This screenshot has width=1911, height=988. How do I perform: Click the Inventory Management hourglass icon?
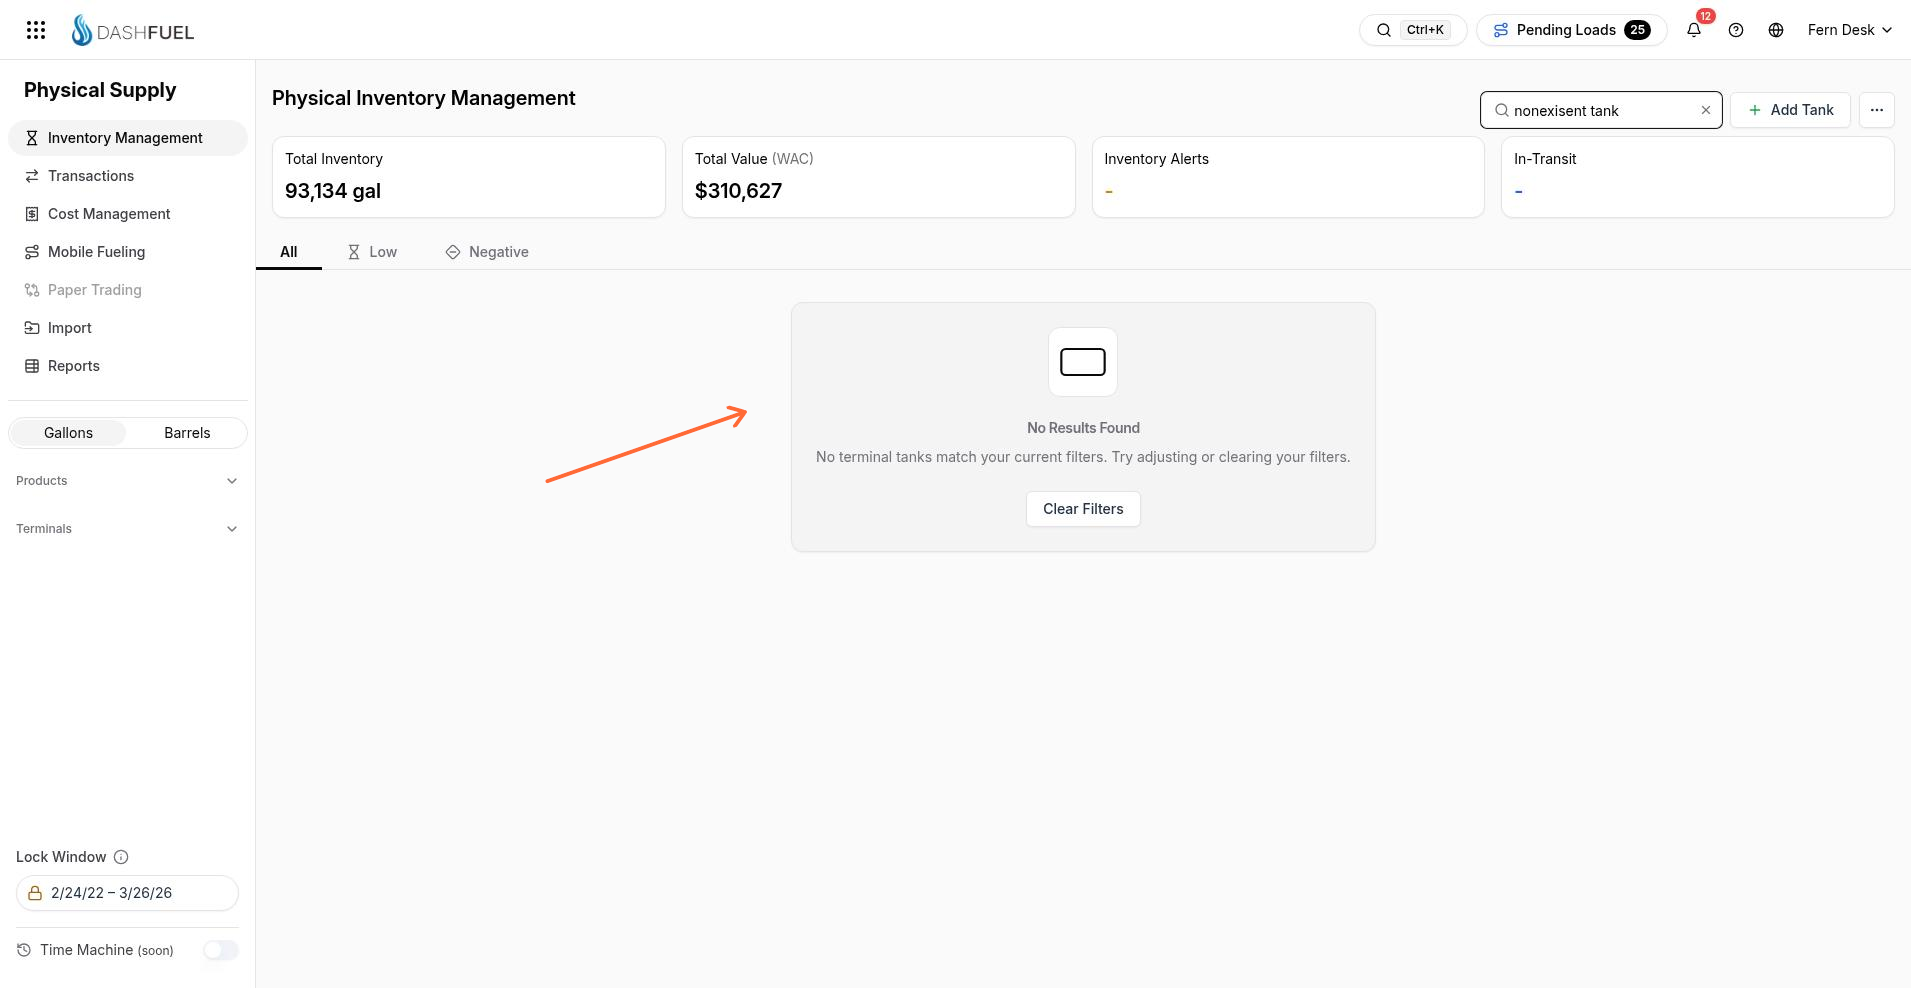coord(32,138)
